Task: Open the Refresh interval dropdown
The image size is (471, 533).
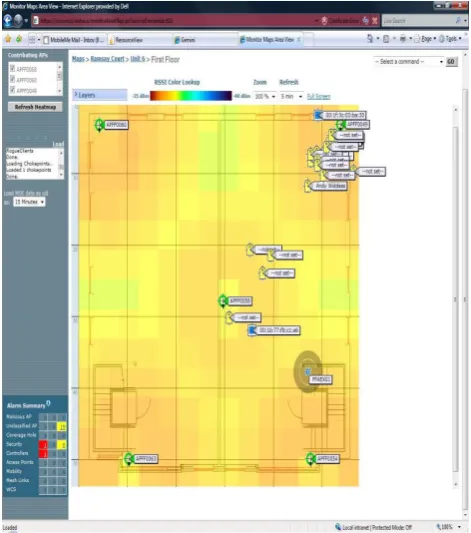Action: 291,97
